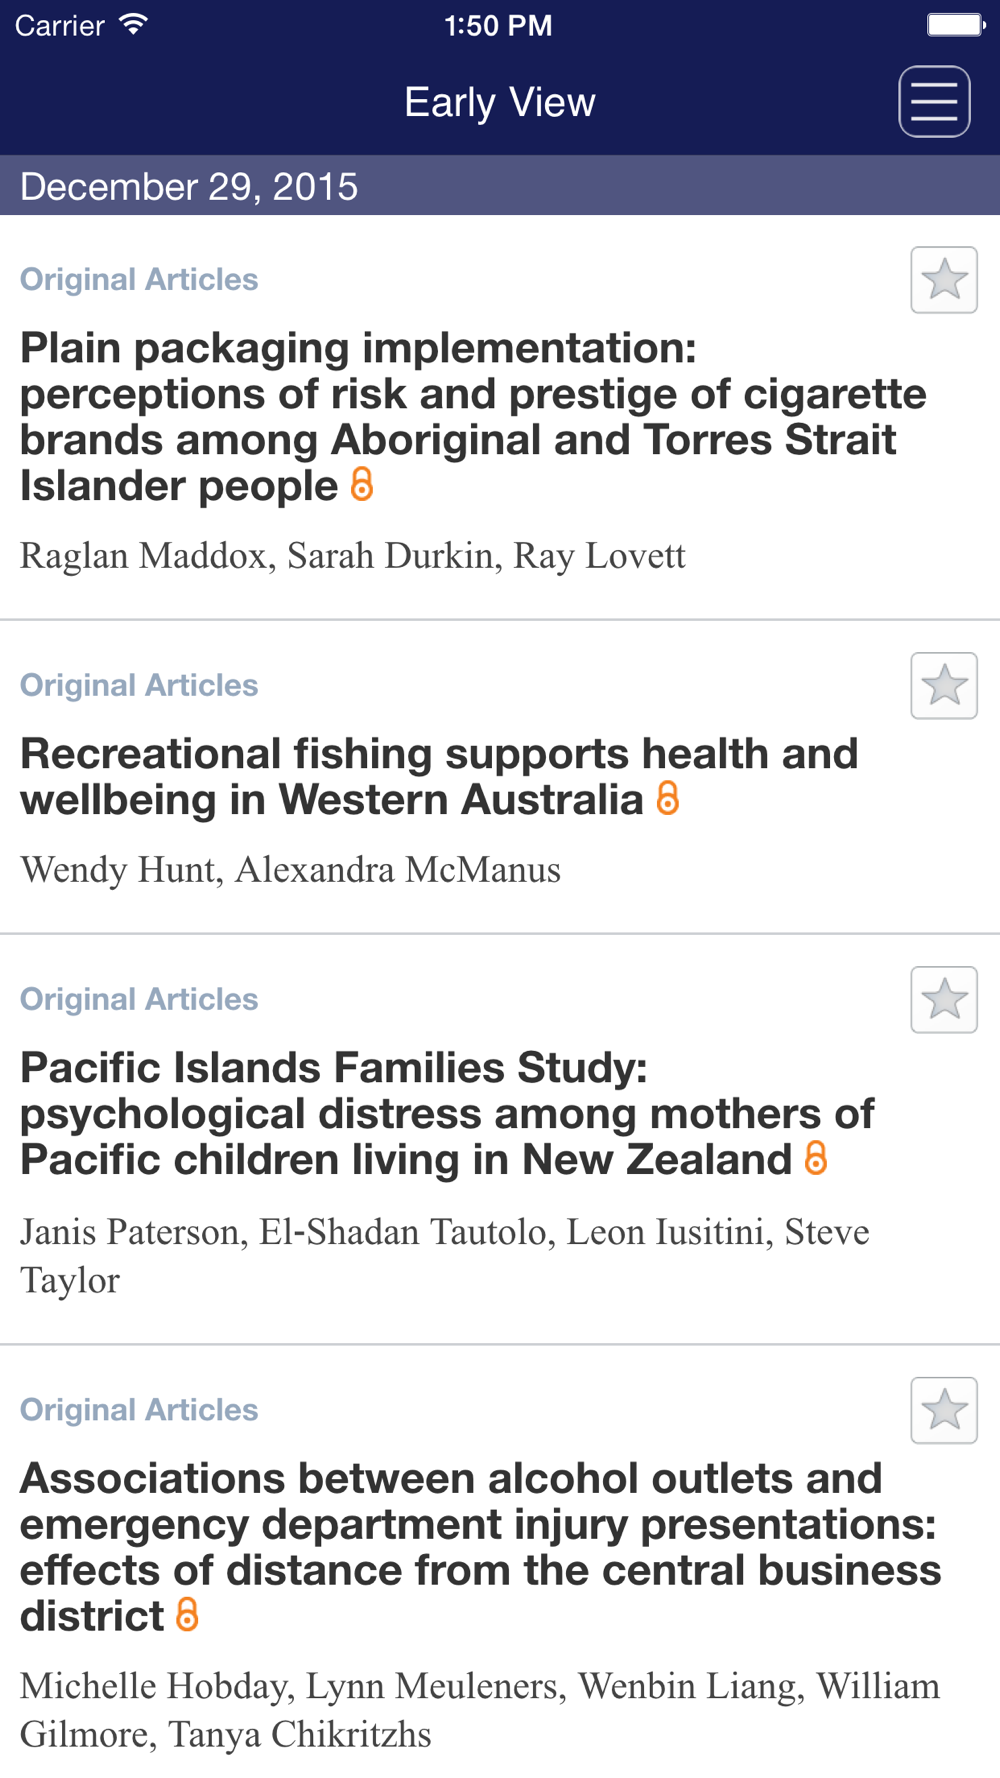
Task: Favorite the Recreational fishing article
Action: click(x=944, y=686)
